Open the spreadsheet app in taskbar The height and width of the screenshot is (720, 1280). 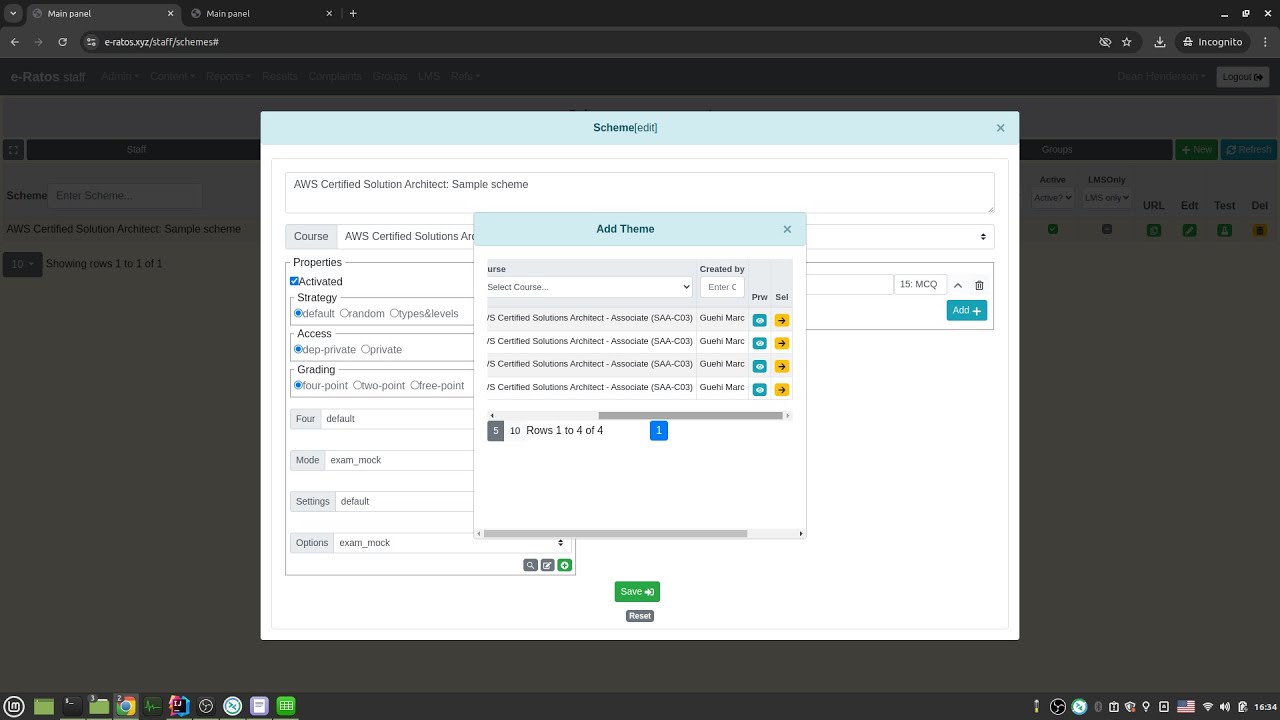(286, 706)
